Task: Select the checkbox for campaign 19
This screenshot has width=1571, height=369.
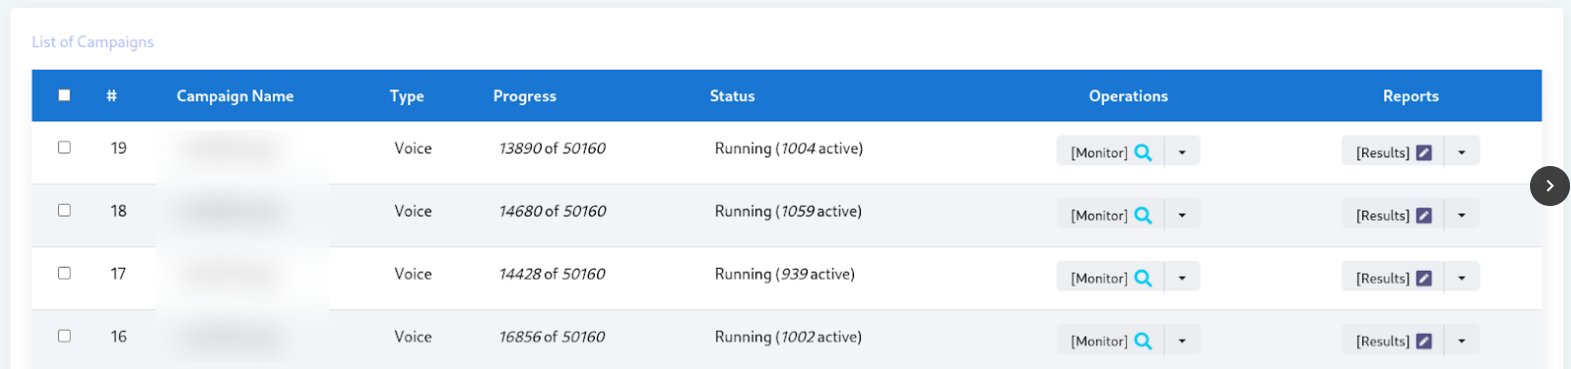Action: pos(64,147)
